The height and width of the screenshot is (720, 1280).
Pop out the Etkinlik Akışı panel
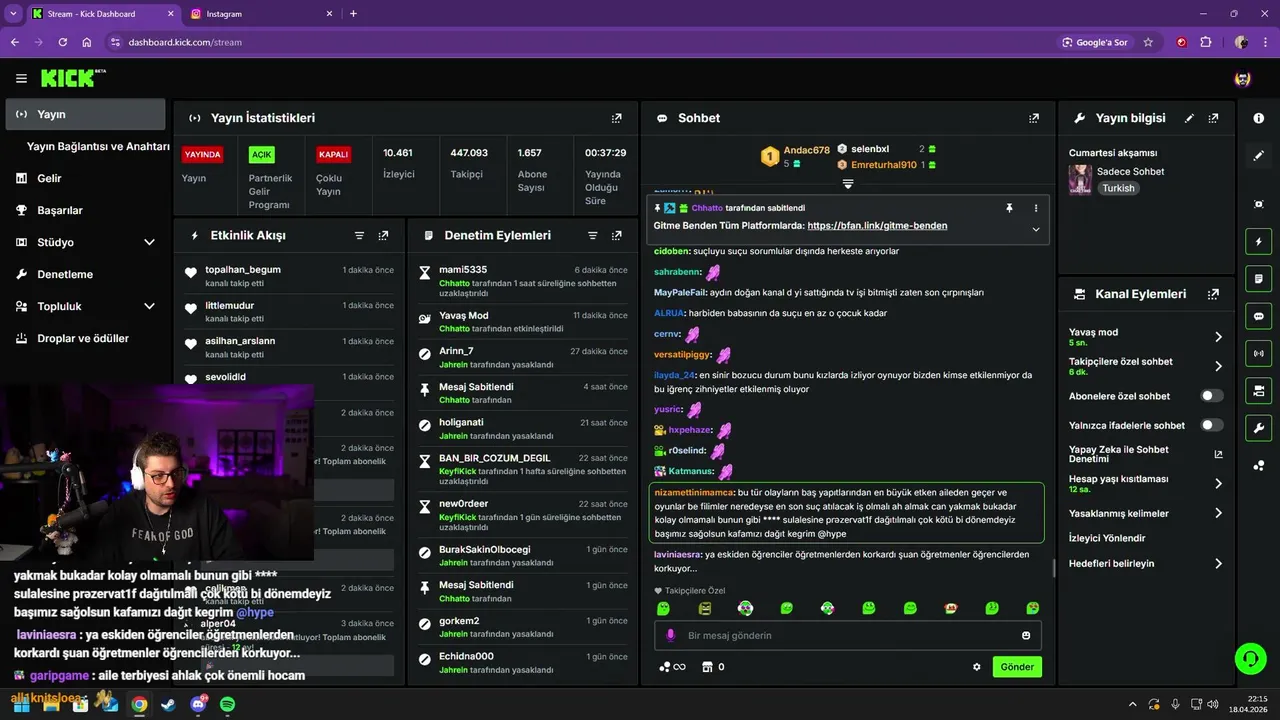click(383, 236)
